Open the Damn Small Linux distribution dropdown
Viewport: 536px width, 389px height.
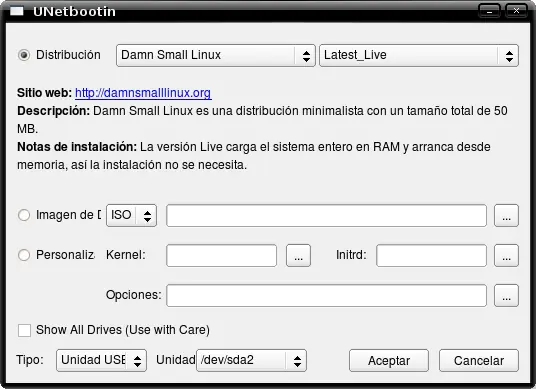point(216,55)
